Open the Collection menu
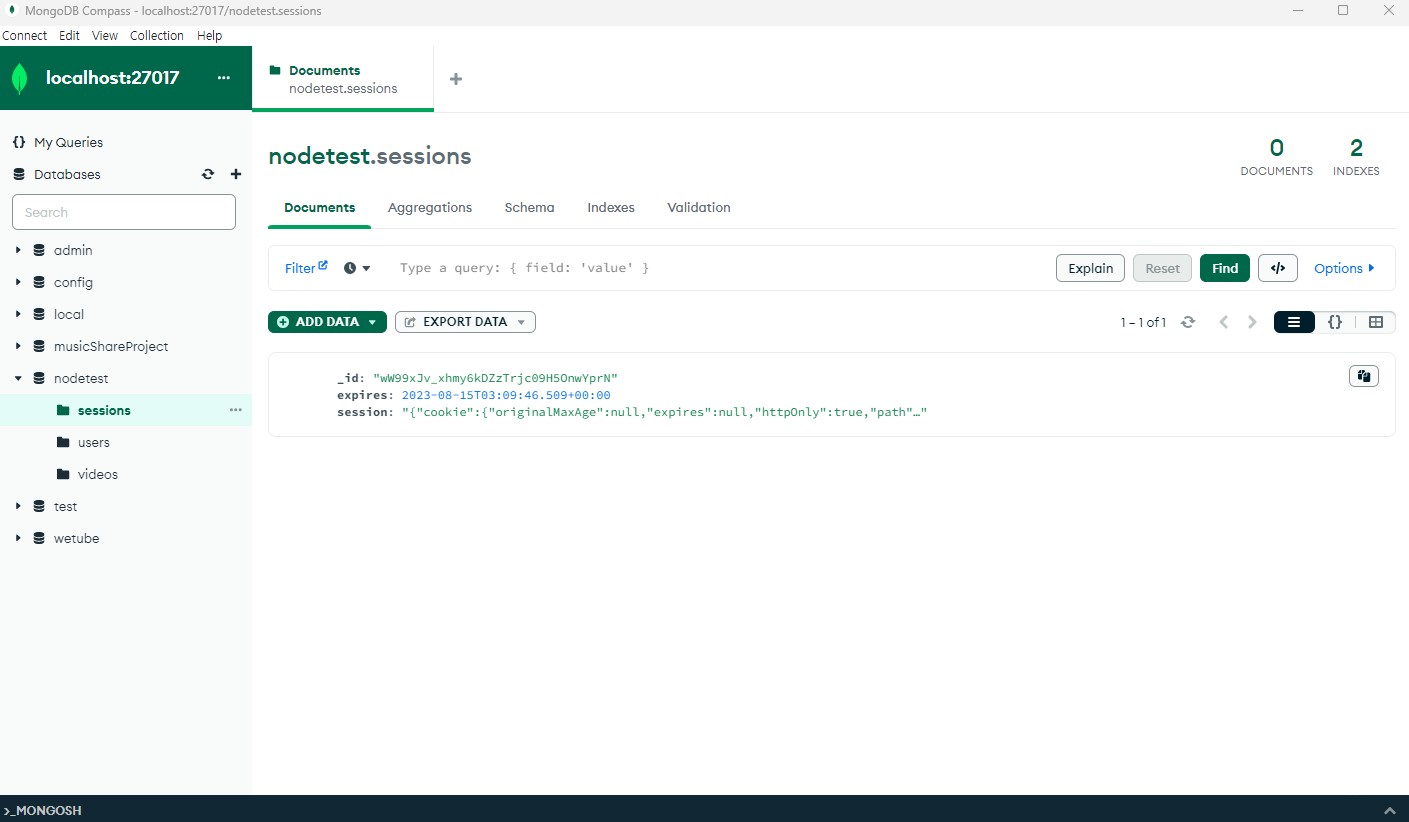The width and height of the screenshot is (1409, 822). point(157,35)
